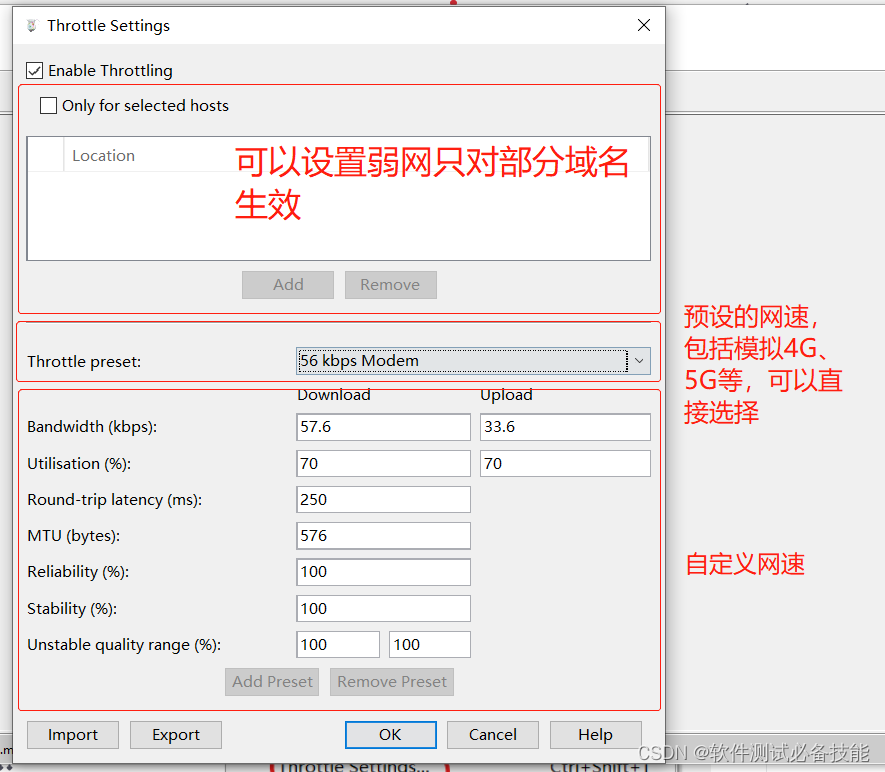Click the MTU (bytes) label
The width and height of the screenshot is (885, 772).
73,536
